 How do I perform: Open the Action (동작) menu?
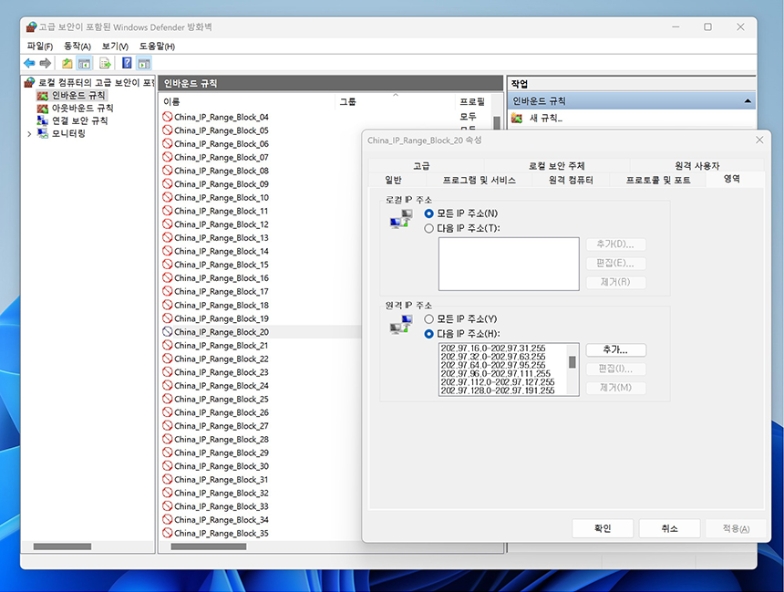tap(77, 46)
